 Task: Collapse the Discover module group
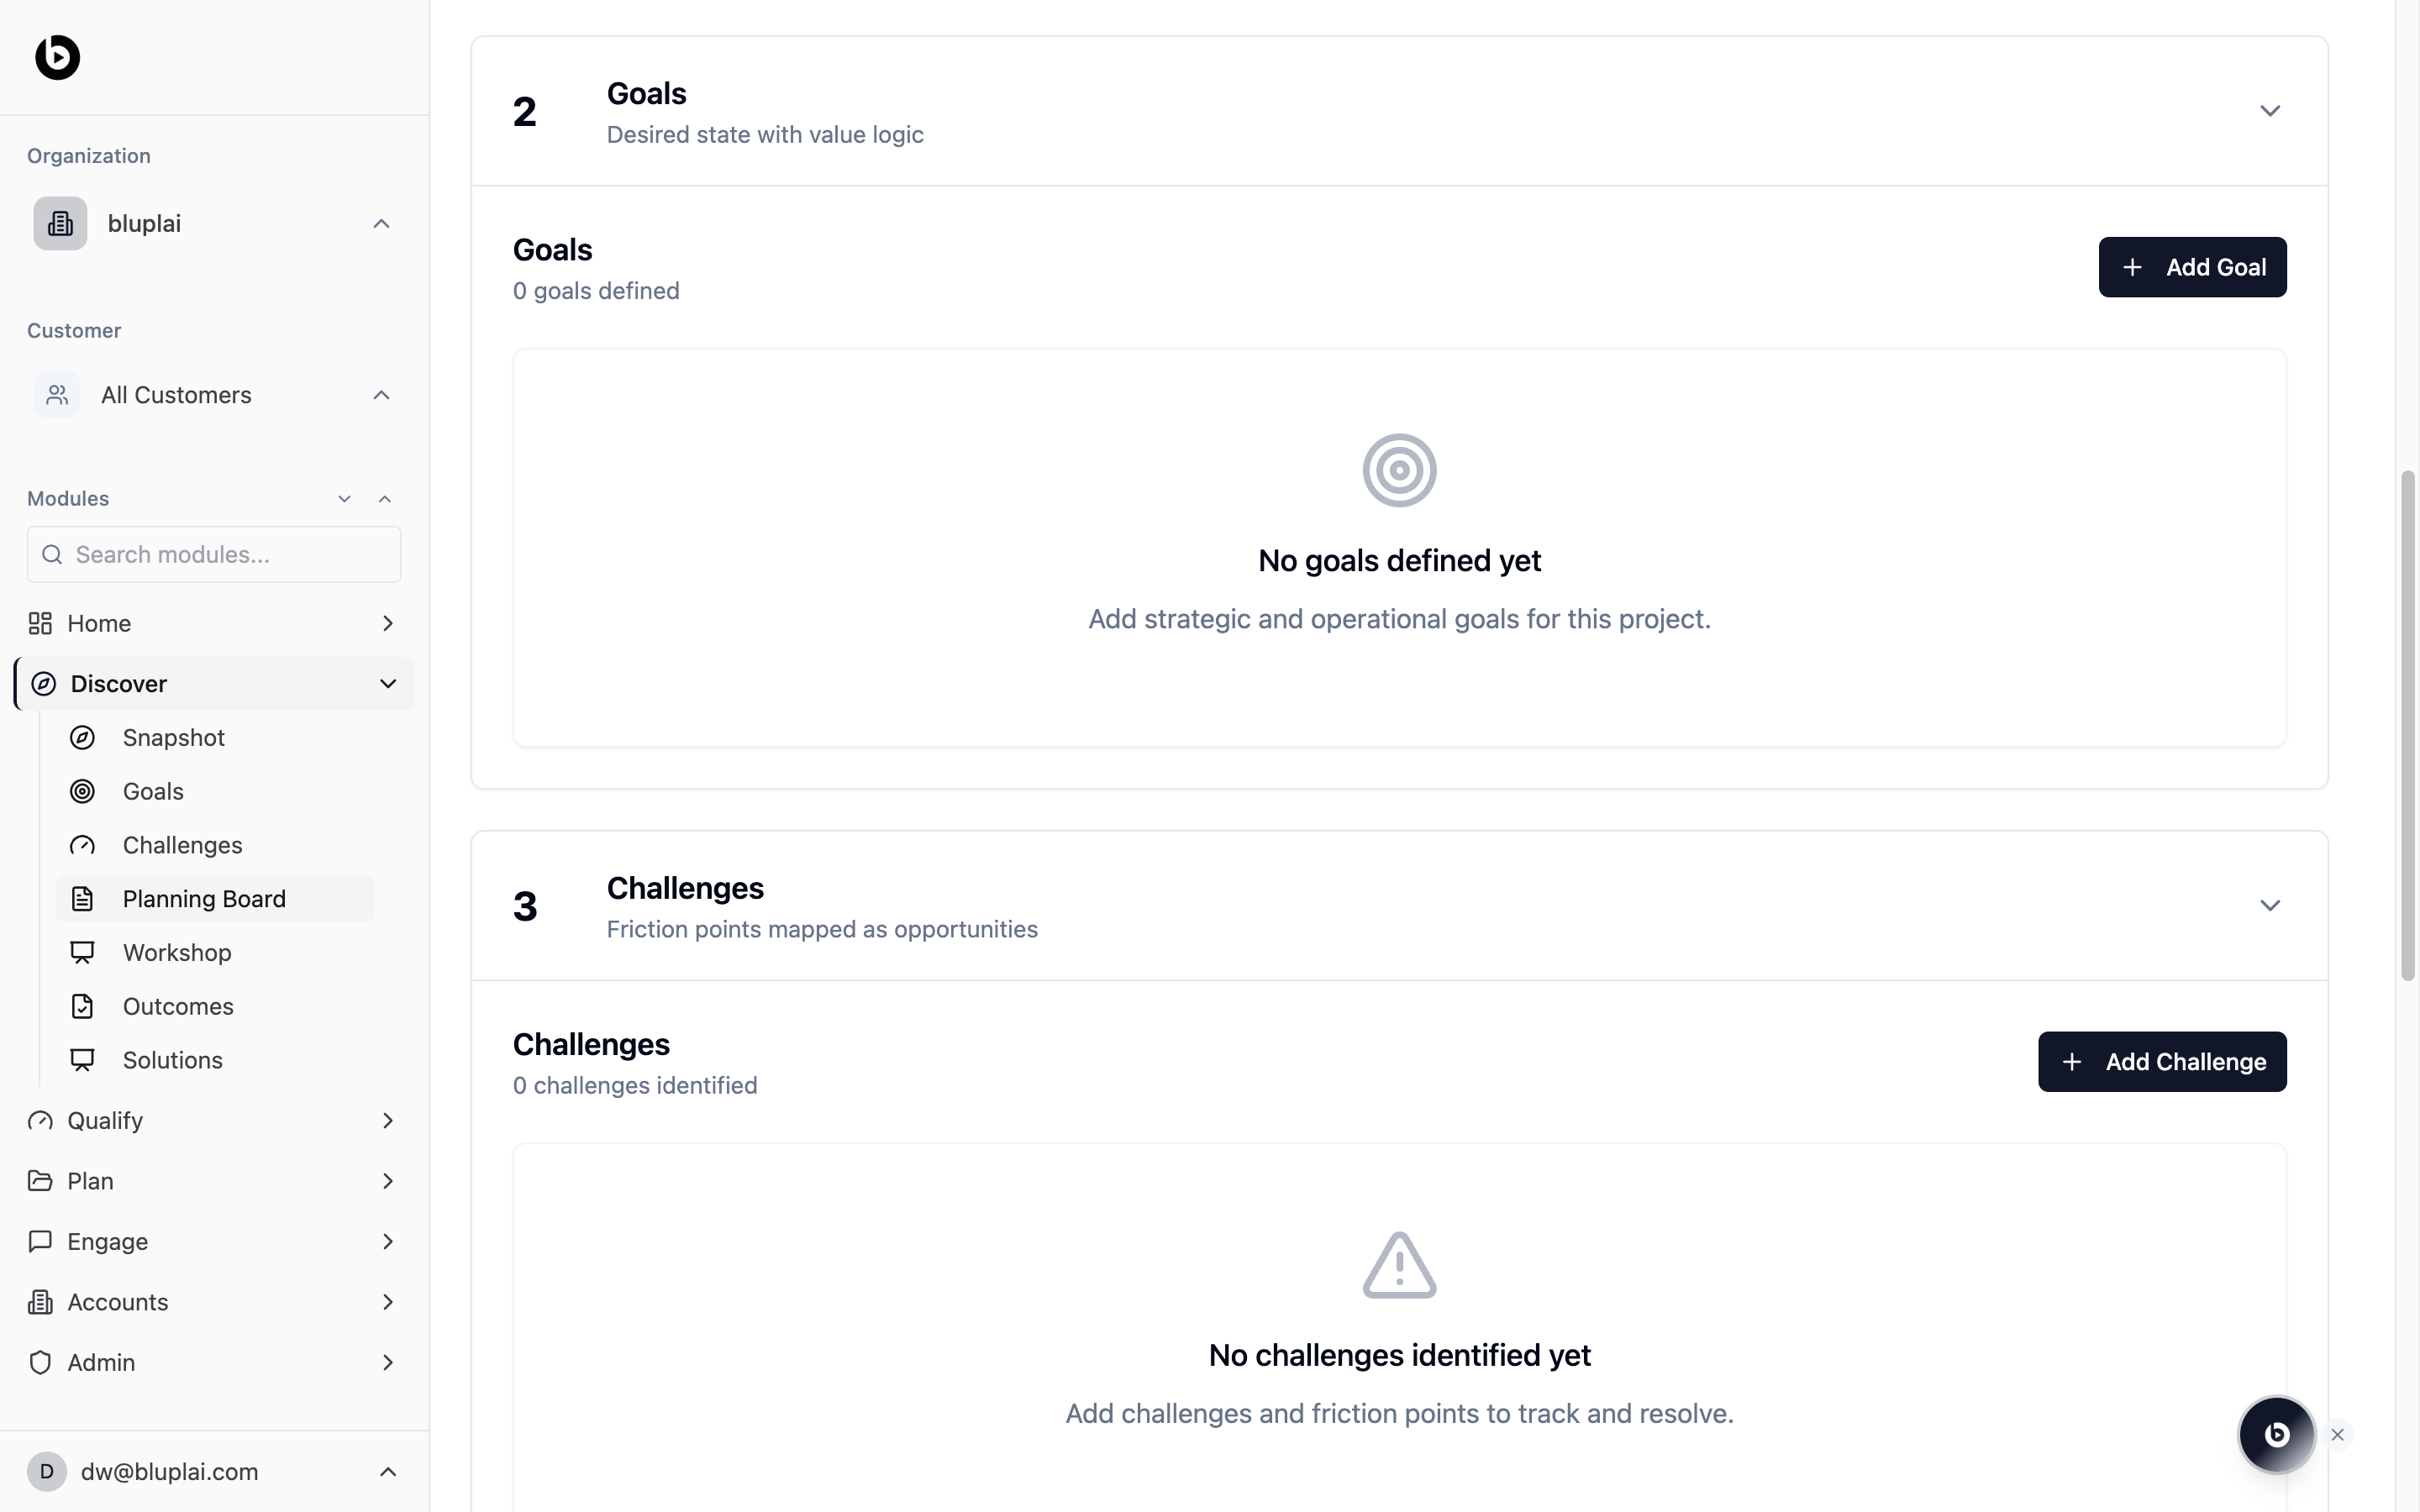click(388, 684)
